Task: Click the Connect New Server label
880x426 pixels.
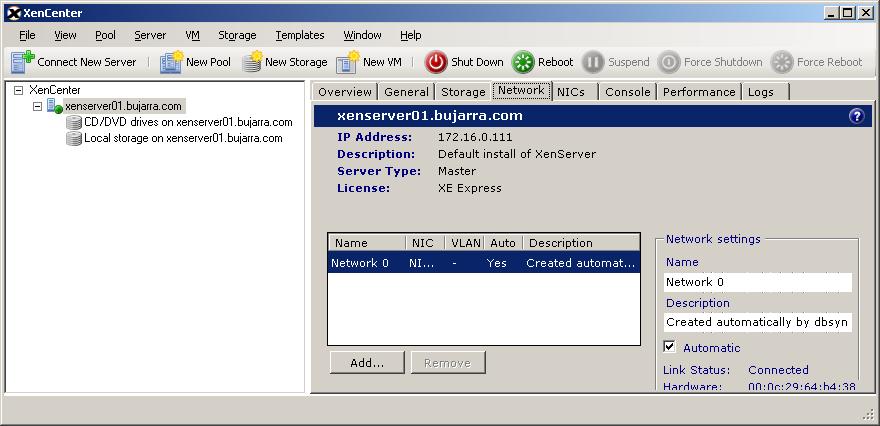Action: click(x=86, y=62)
